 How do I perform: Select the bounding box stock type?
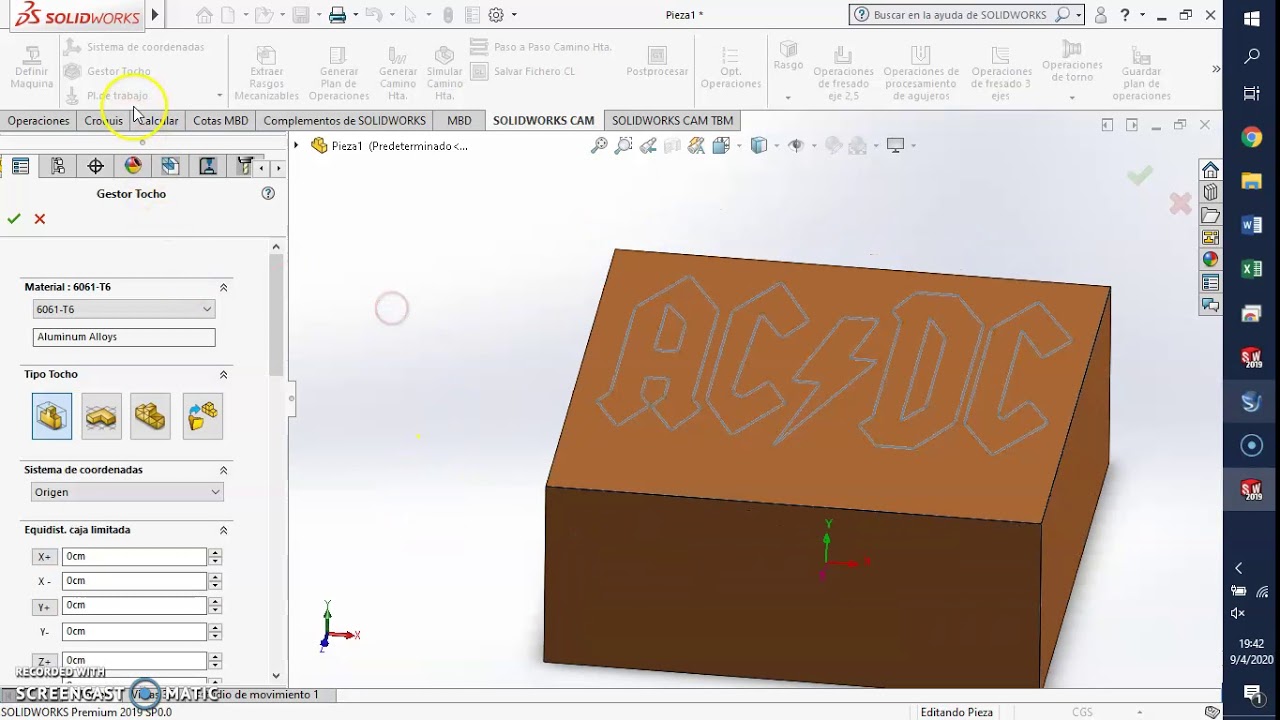pyautogui.click(x=52, y=416)
